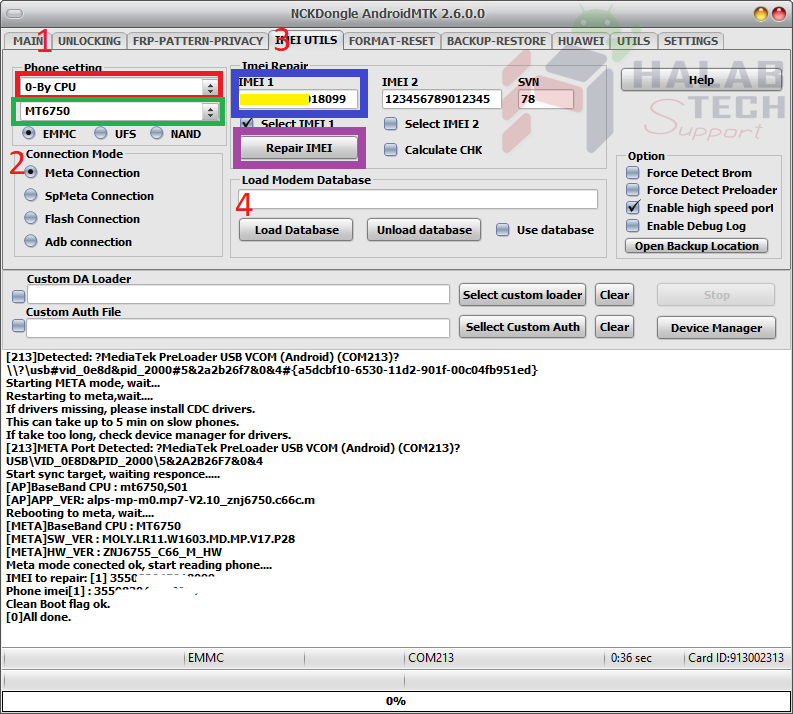This screenshot has height=714, width=793.
Task: Click Sellect Custom Auth button
Action: pos(522,327)
